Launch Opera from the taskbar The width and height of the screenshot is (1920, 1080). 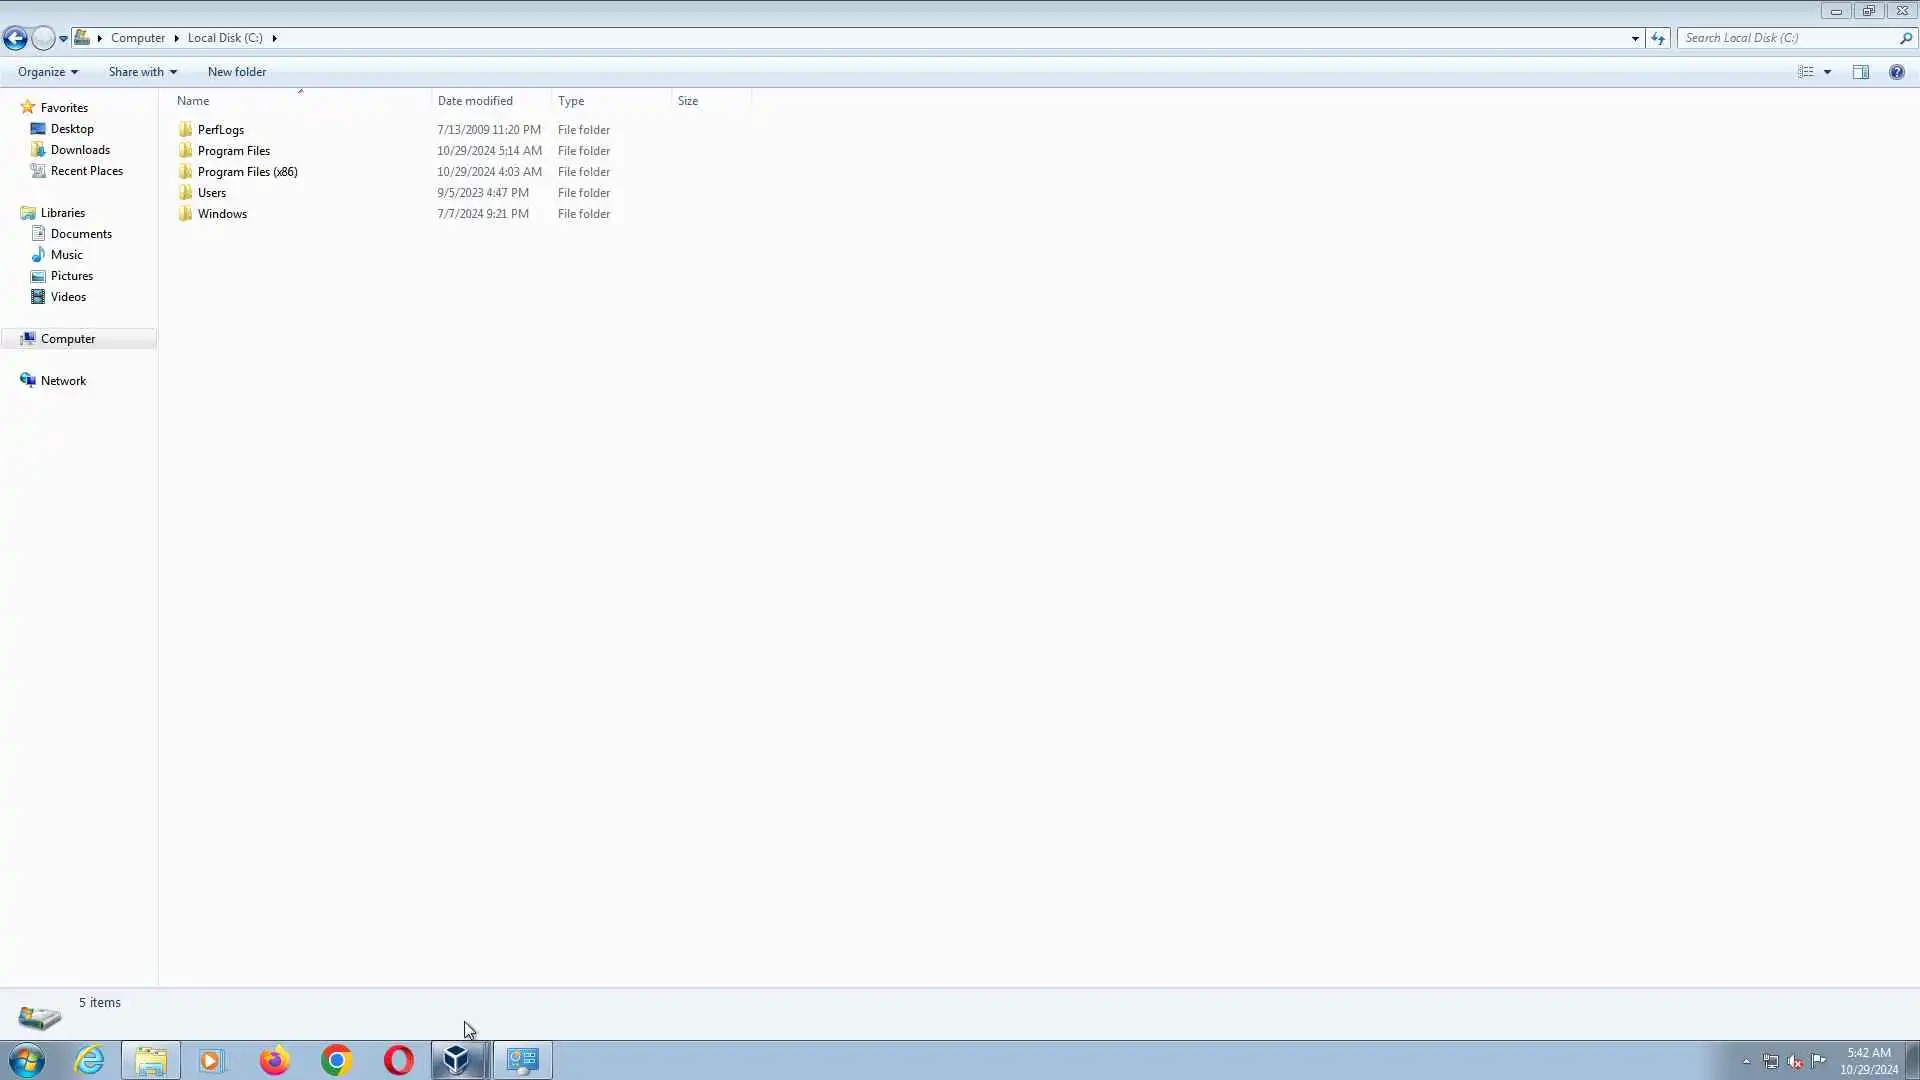(x=398, y=1060)
